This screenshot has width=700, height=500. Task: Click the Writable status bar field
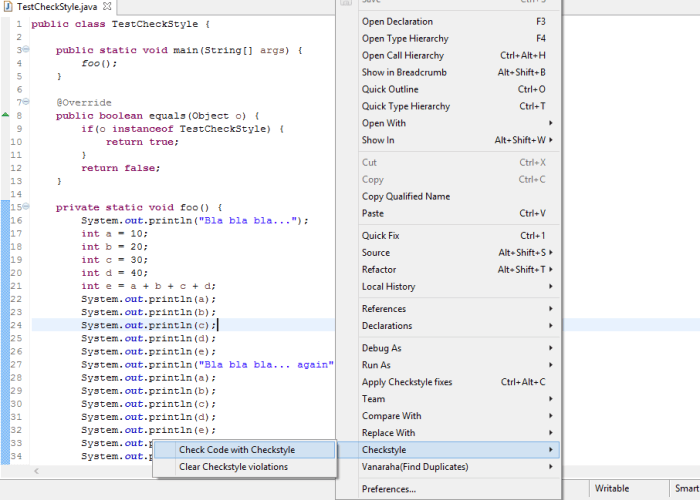(612, 488)
